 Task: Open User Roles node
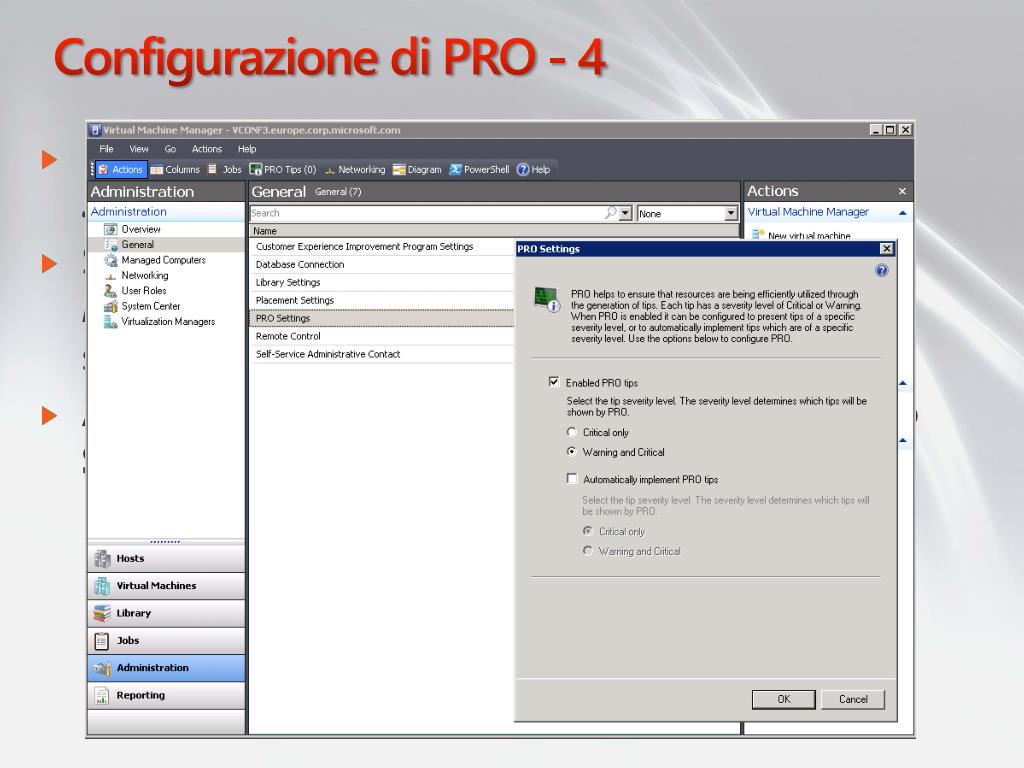135,291
